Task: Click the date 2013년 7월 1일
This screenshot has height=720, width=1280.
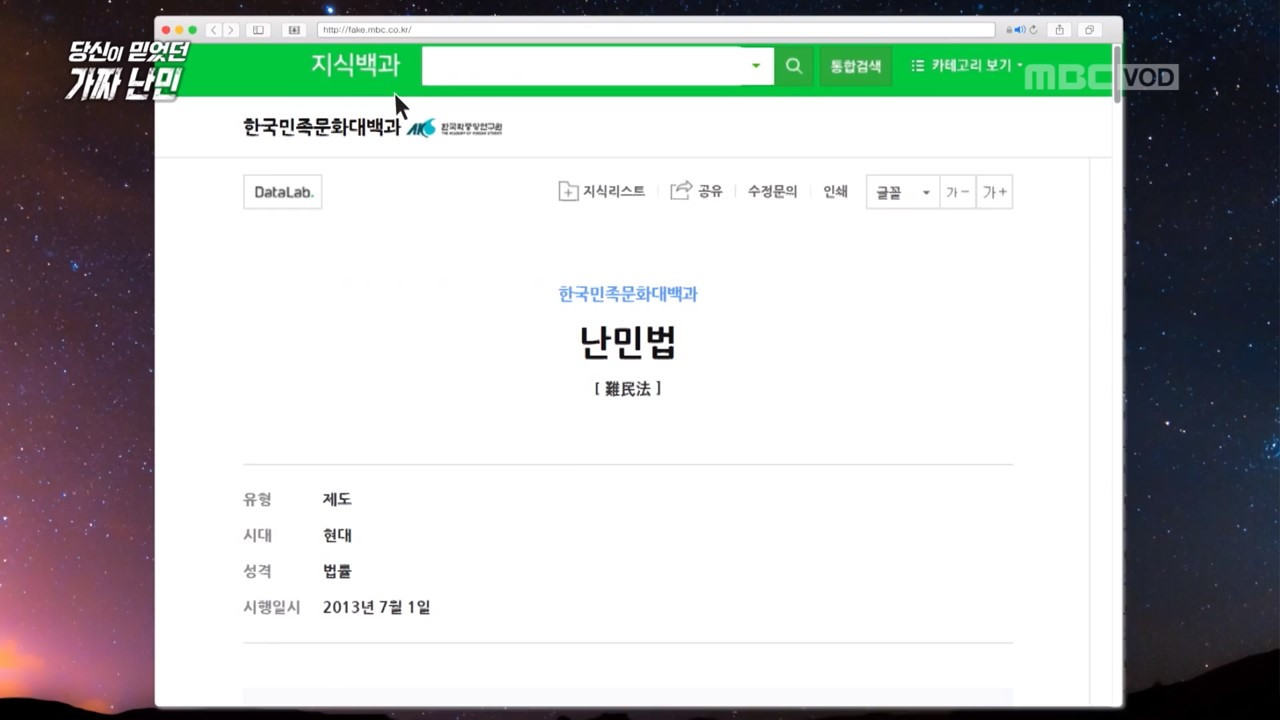Action: 376,607
